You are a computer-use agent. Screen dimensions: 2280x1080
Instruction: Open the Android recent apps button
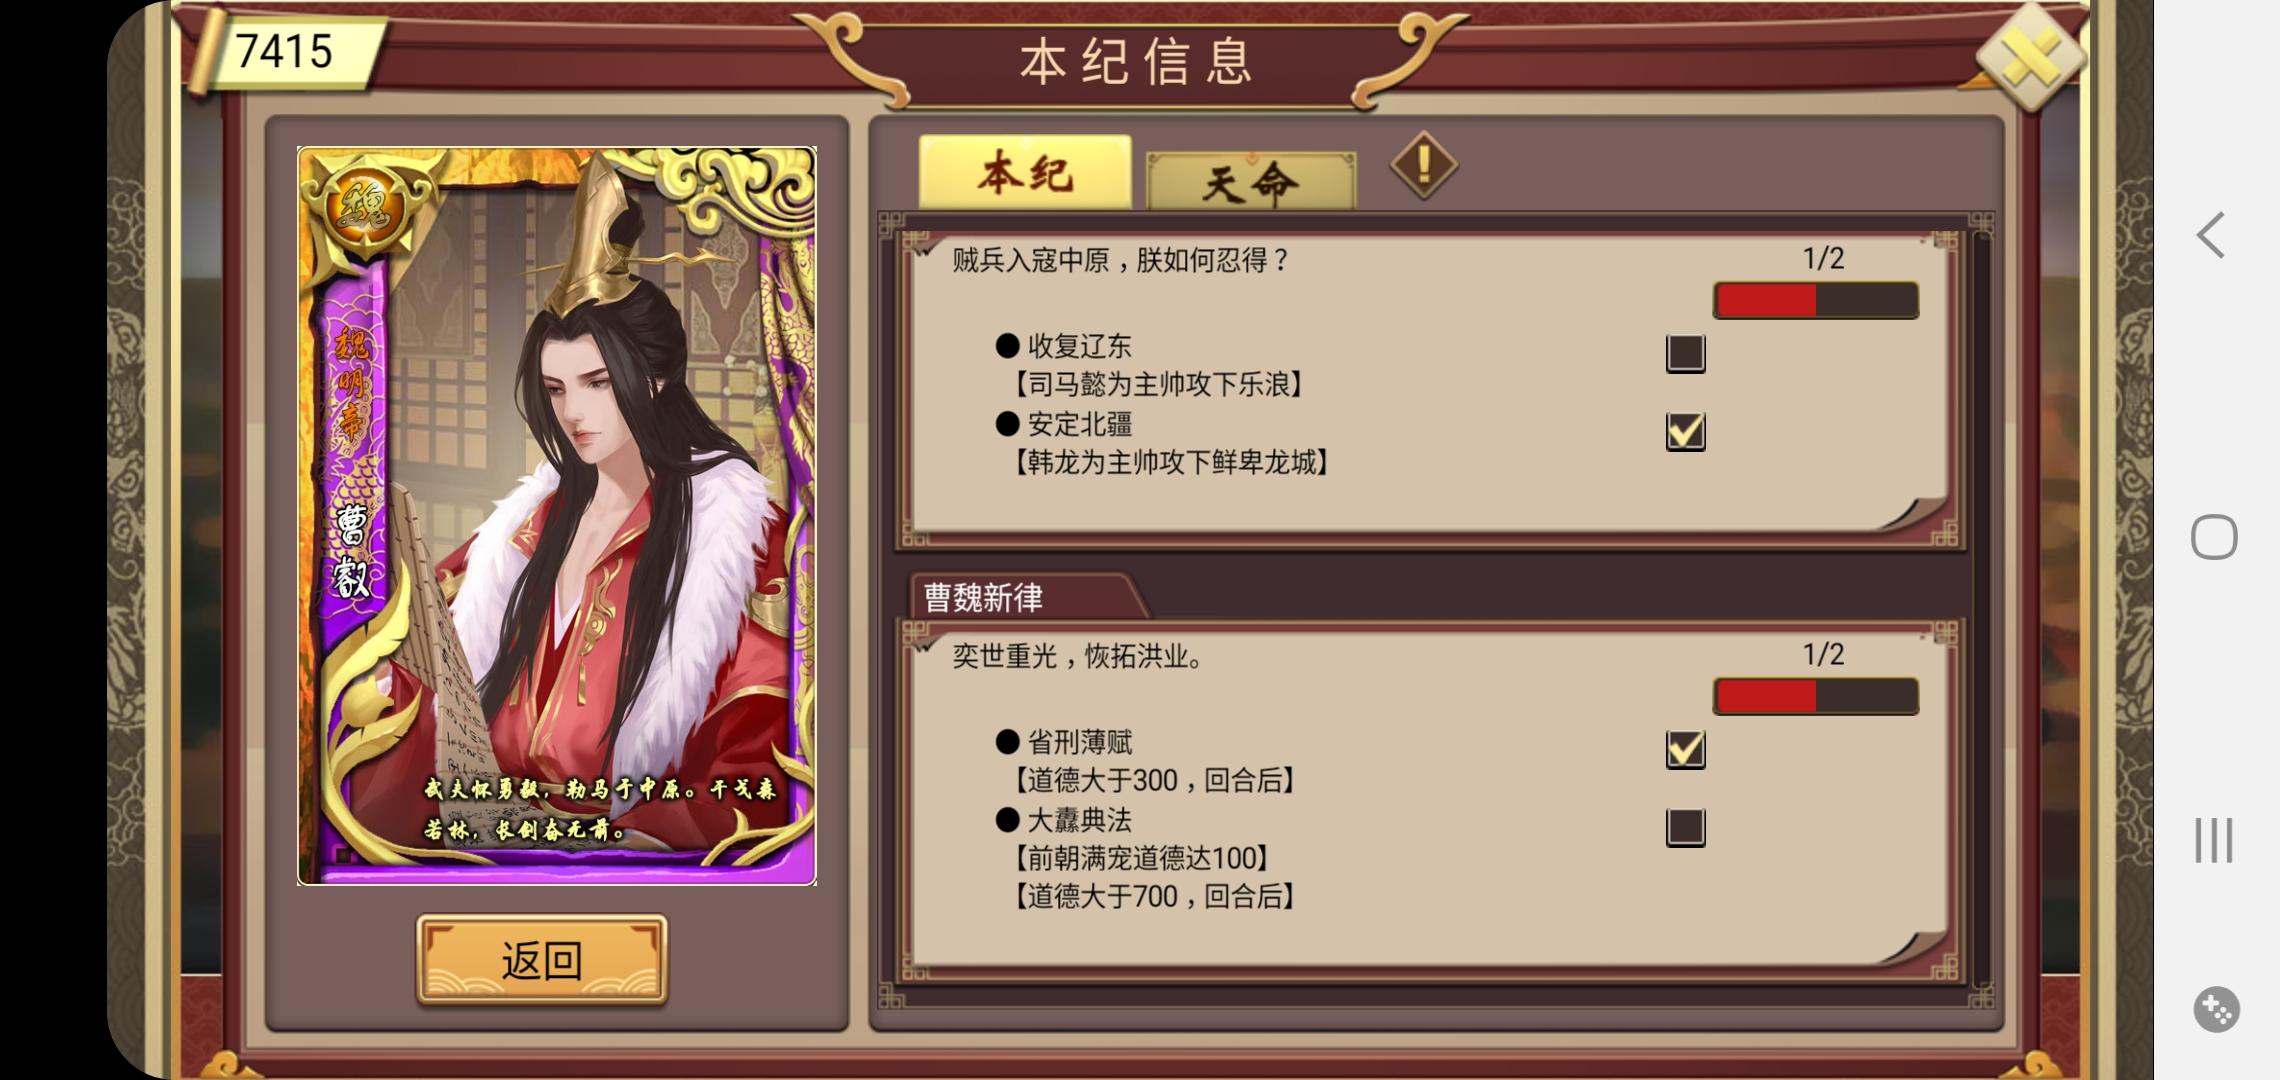click(x=2213, y=839)
